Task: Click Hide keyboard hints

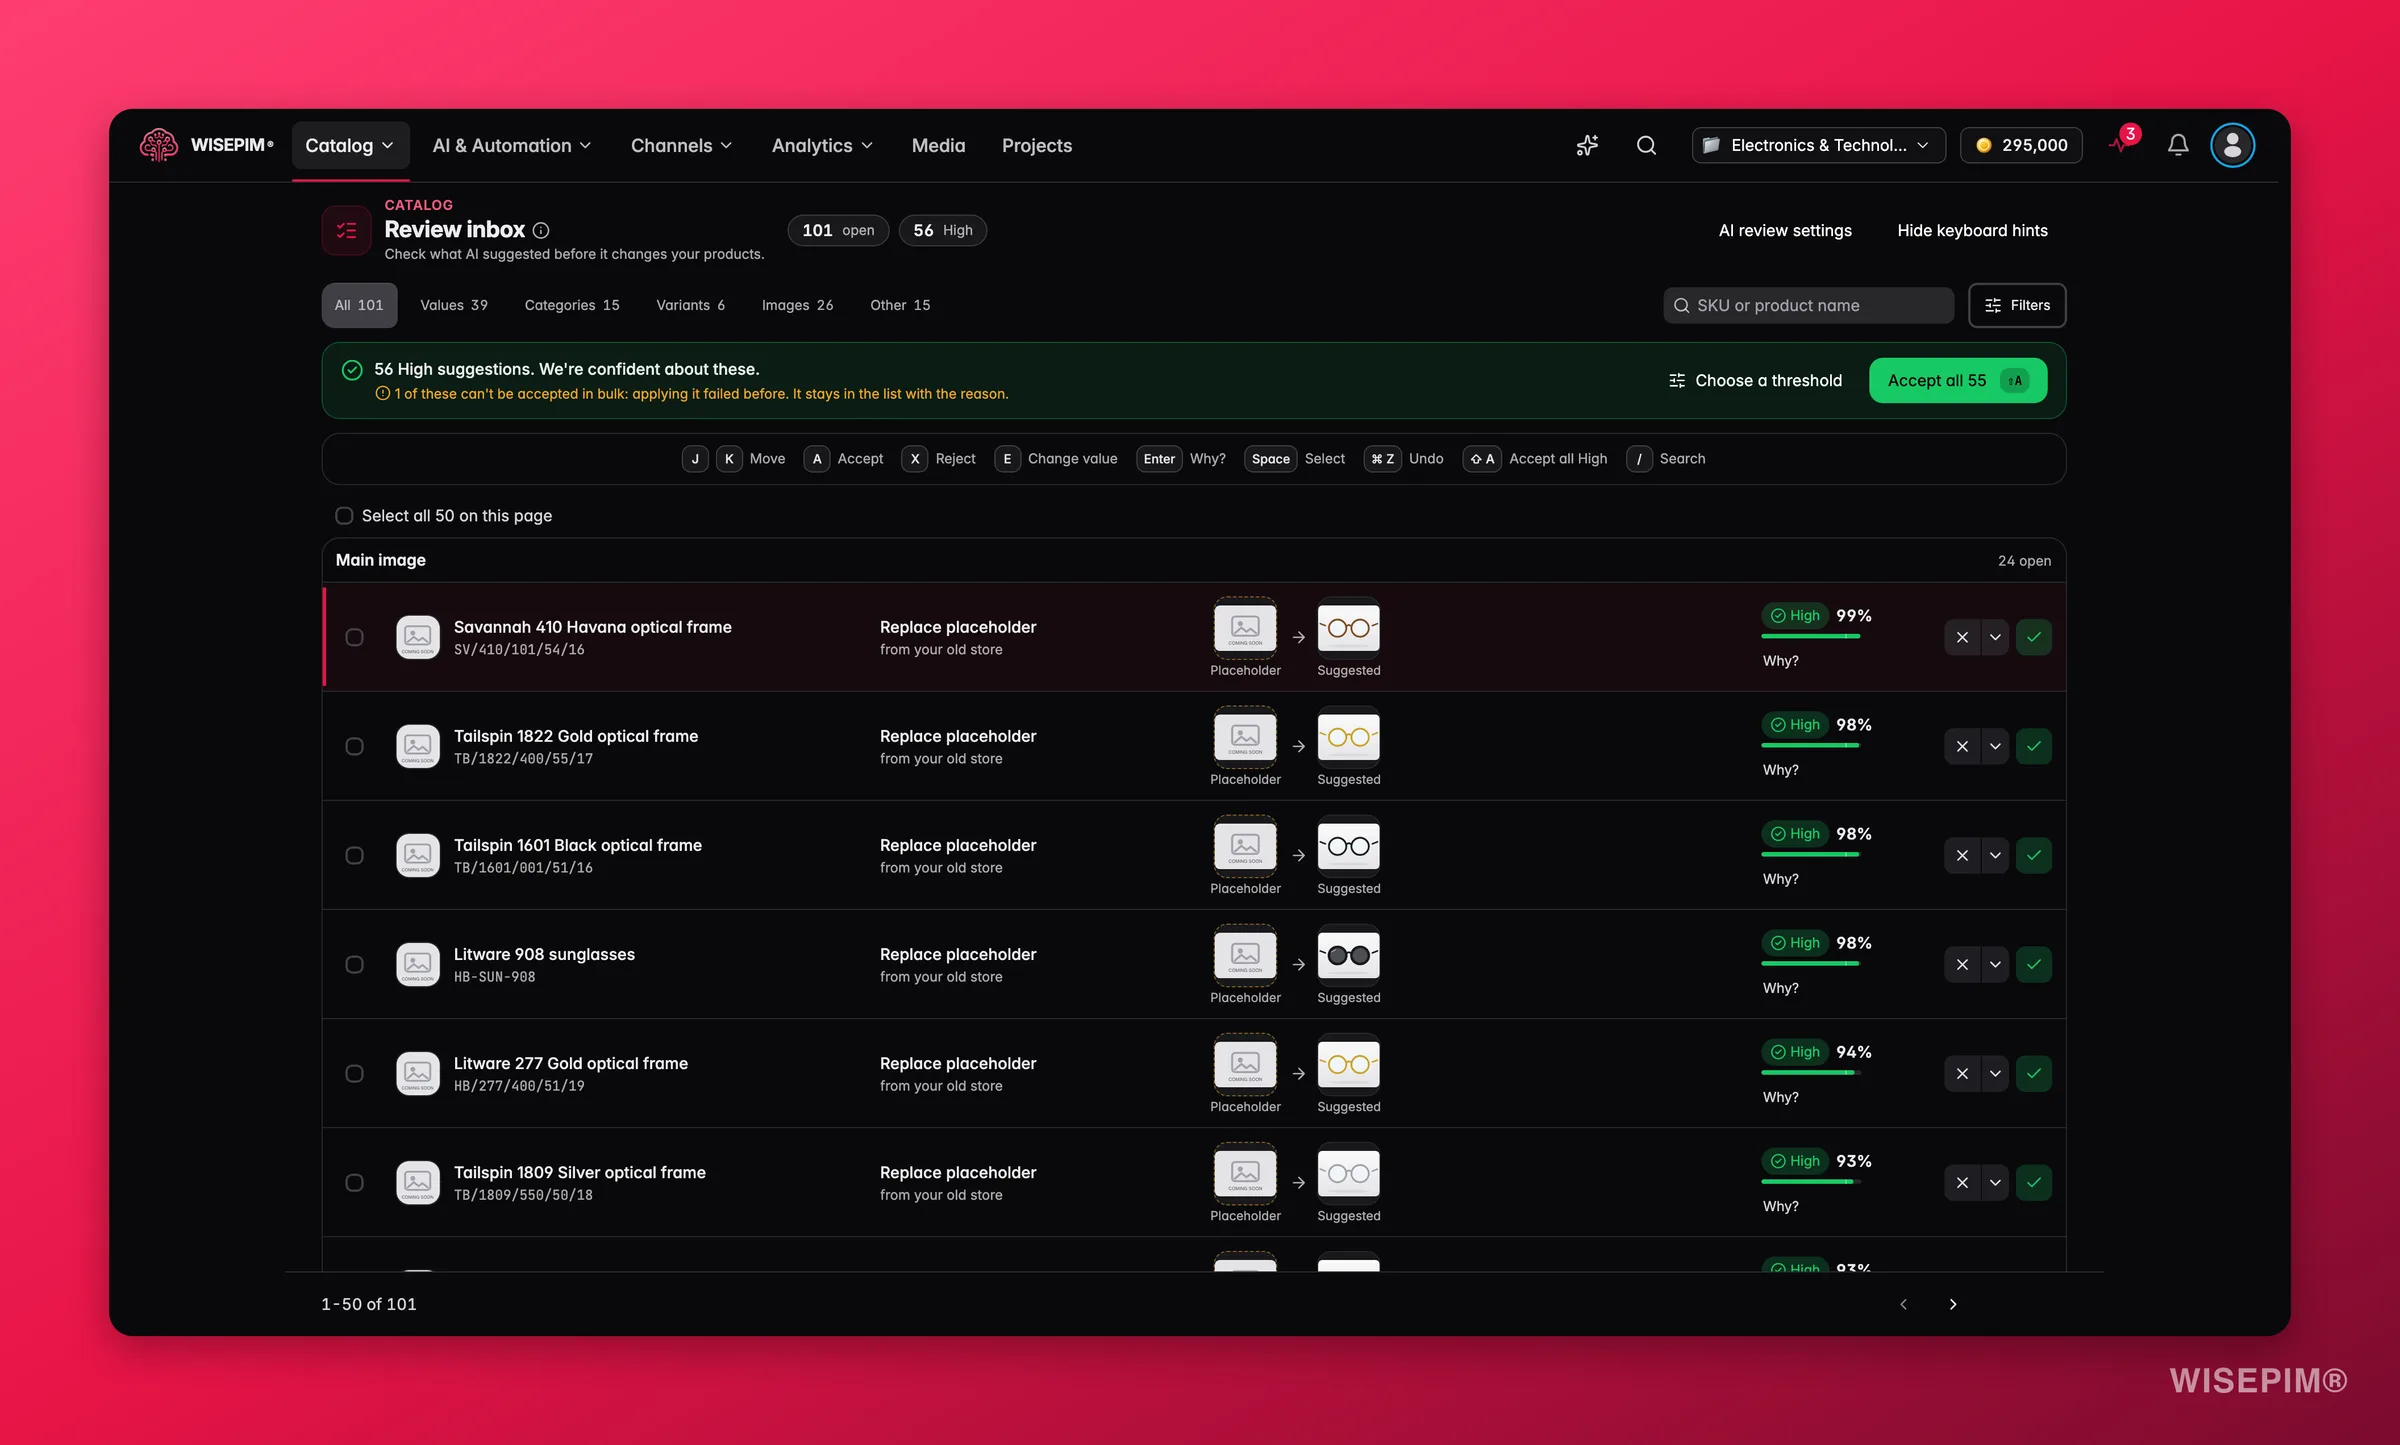Action: [x=1972, y=230]
